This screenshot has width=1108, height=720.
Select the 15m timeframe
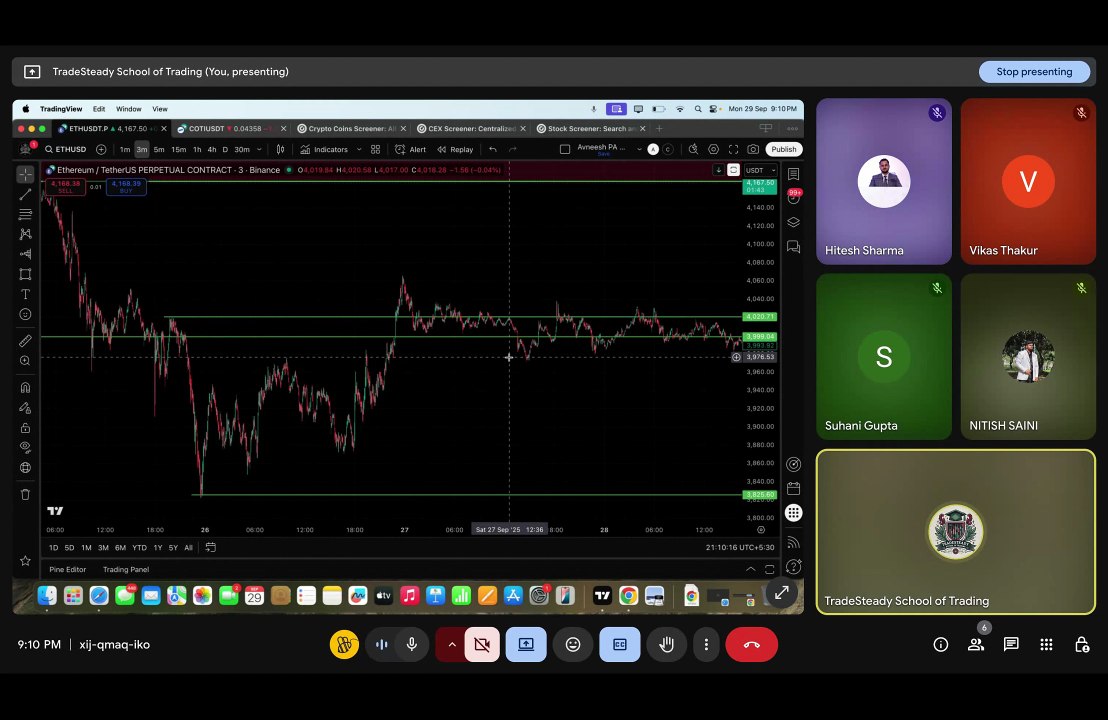[x=179, y=149]
